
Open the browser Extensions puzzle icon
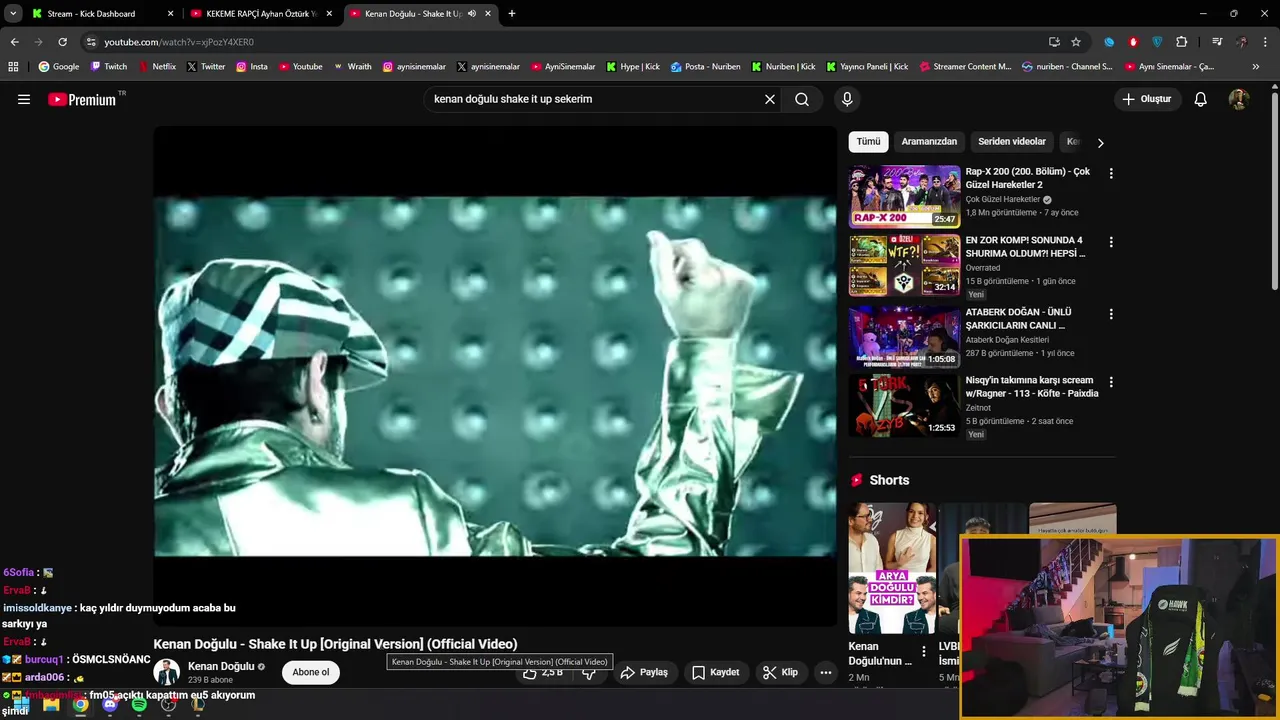1182,42
